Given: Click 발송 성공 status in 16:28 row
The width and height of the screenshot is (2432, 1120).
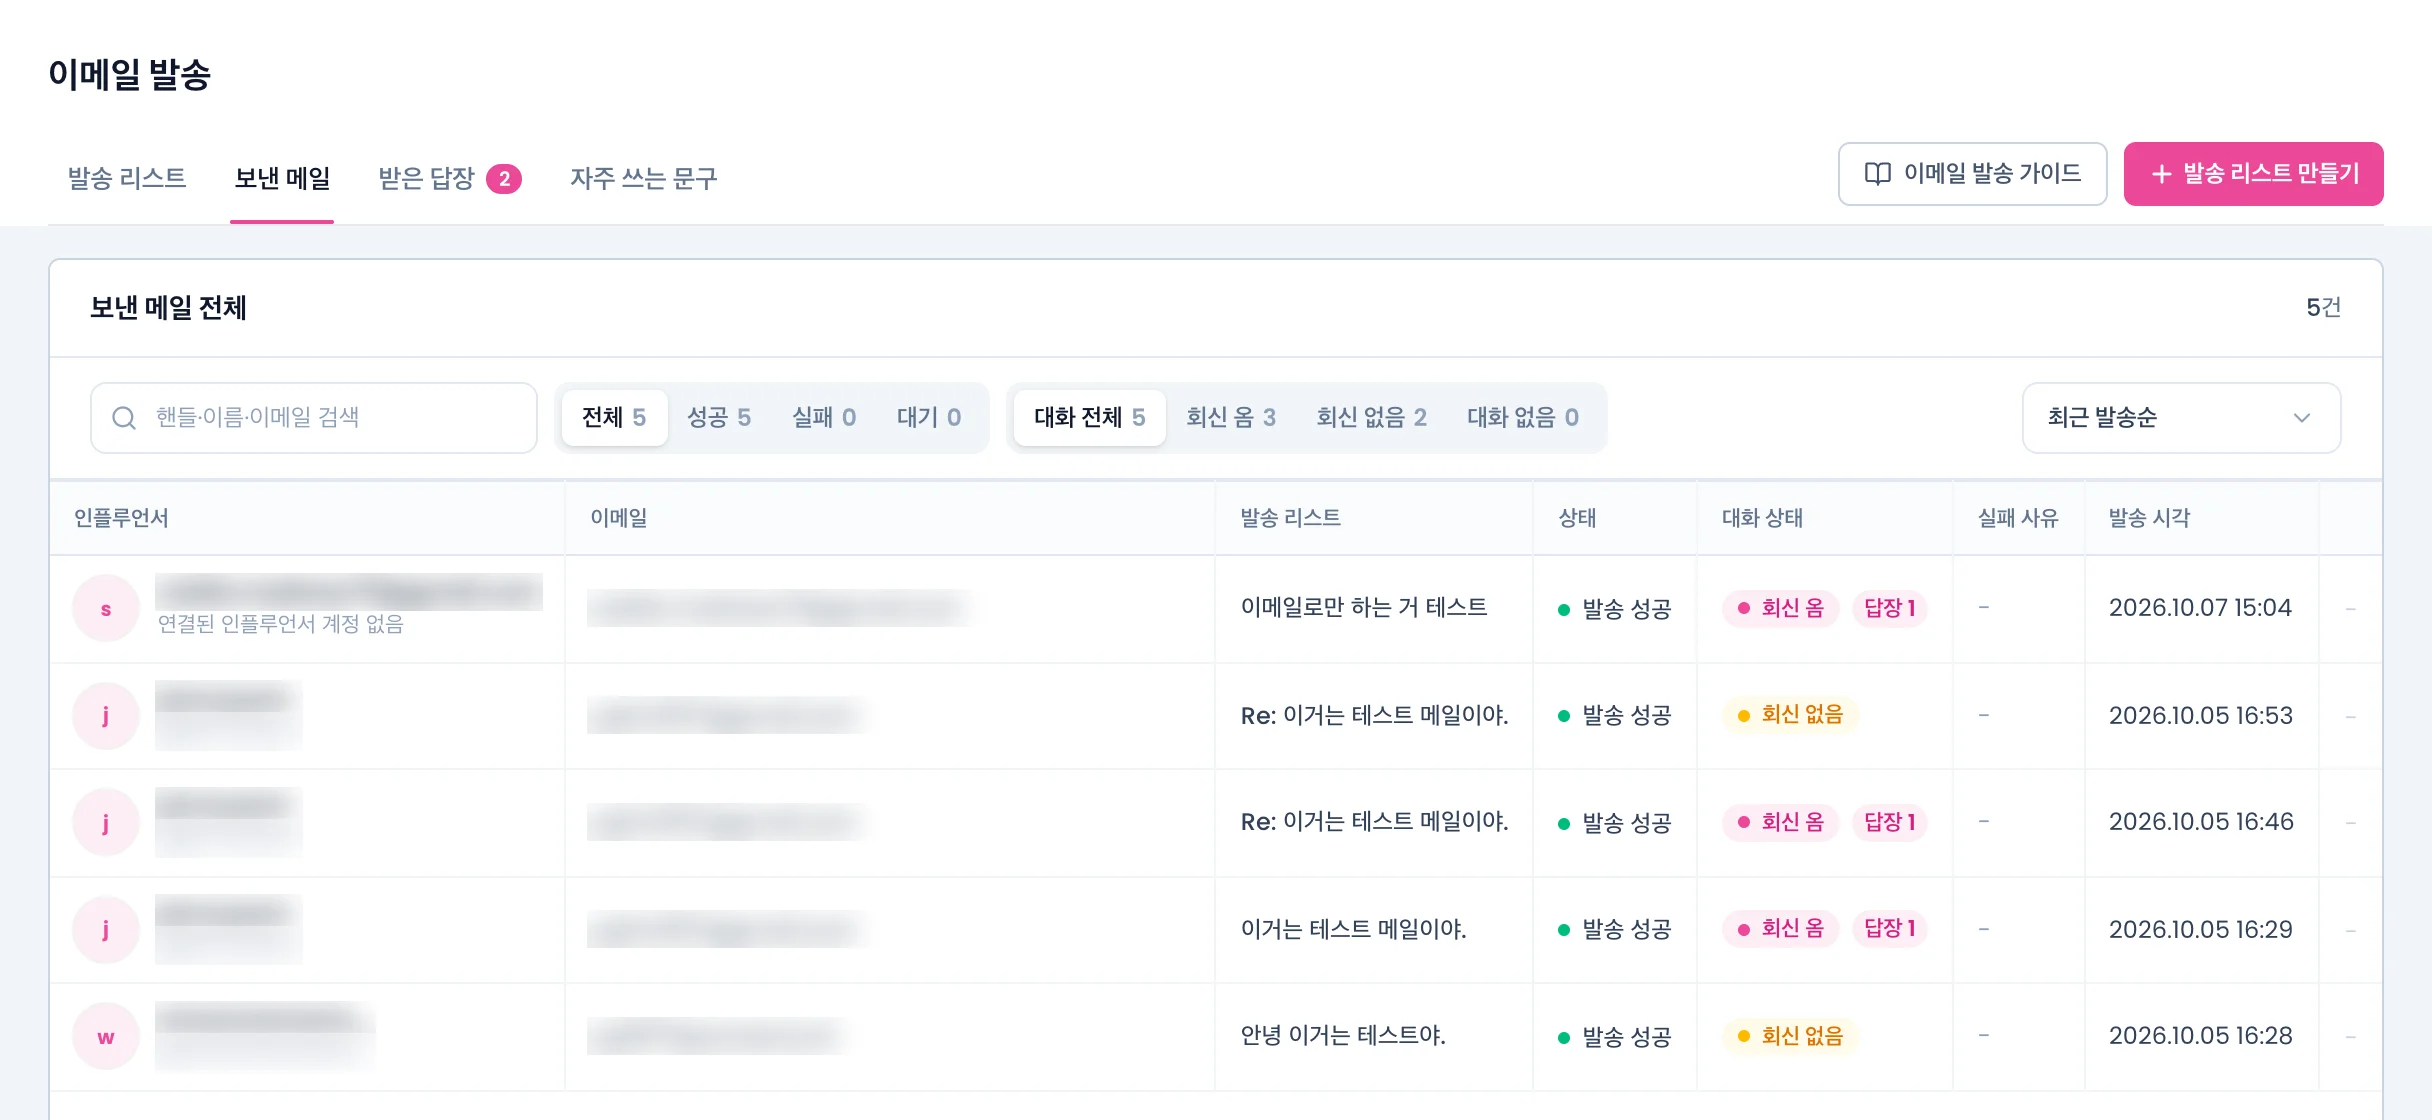Looking at the screenshot, I should point(1615,1037).
